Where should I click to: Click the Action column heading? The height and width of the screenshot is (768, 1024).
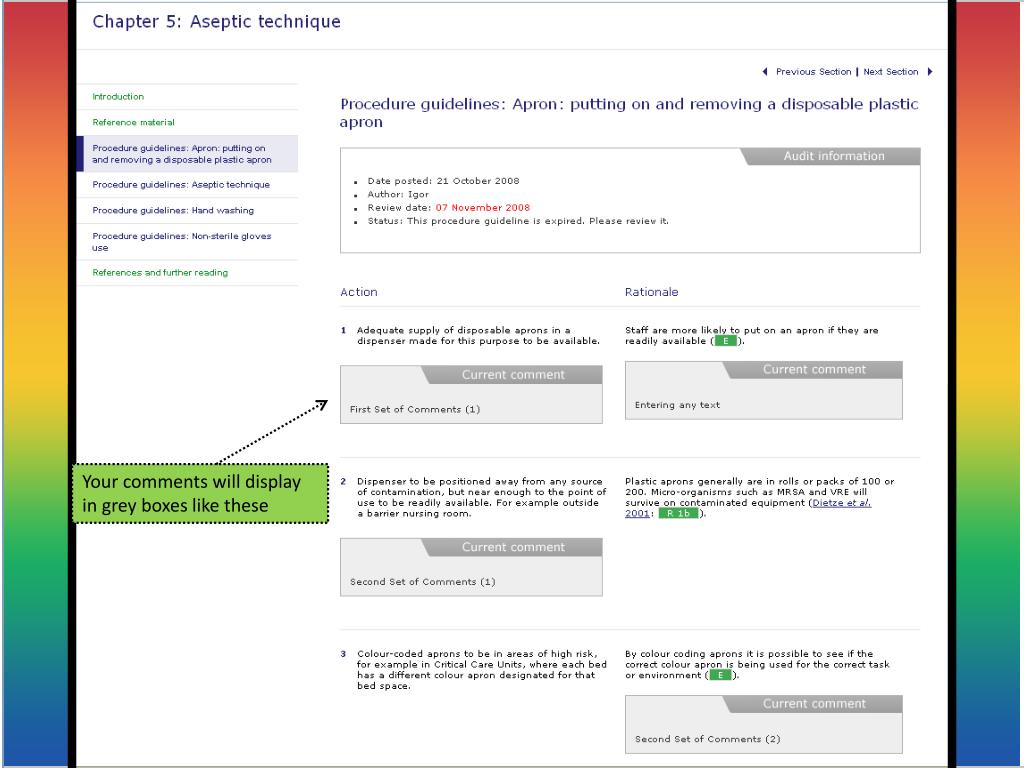tap(359, 292)
